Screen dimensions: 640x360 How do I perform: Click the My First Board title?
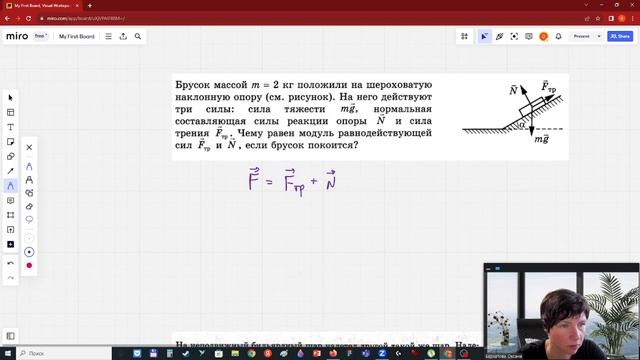(x=76, y=36)
